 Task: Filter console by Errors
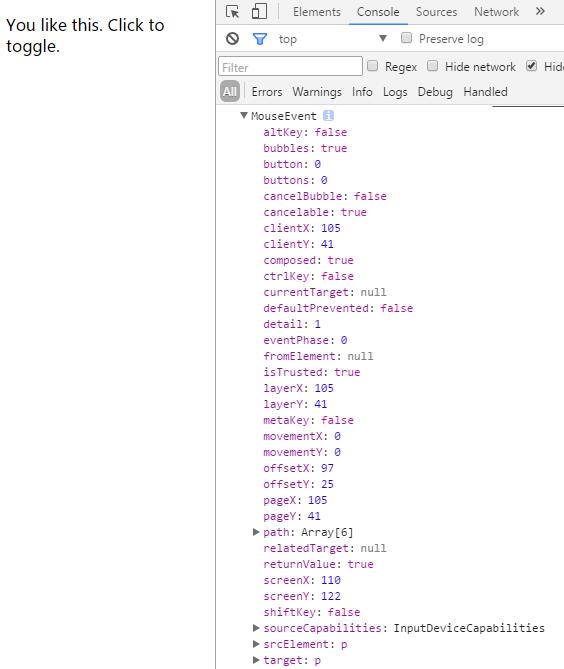pyautogui.click(x=267, y=92)
